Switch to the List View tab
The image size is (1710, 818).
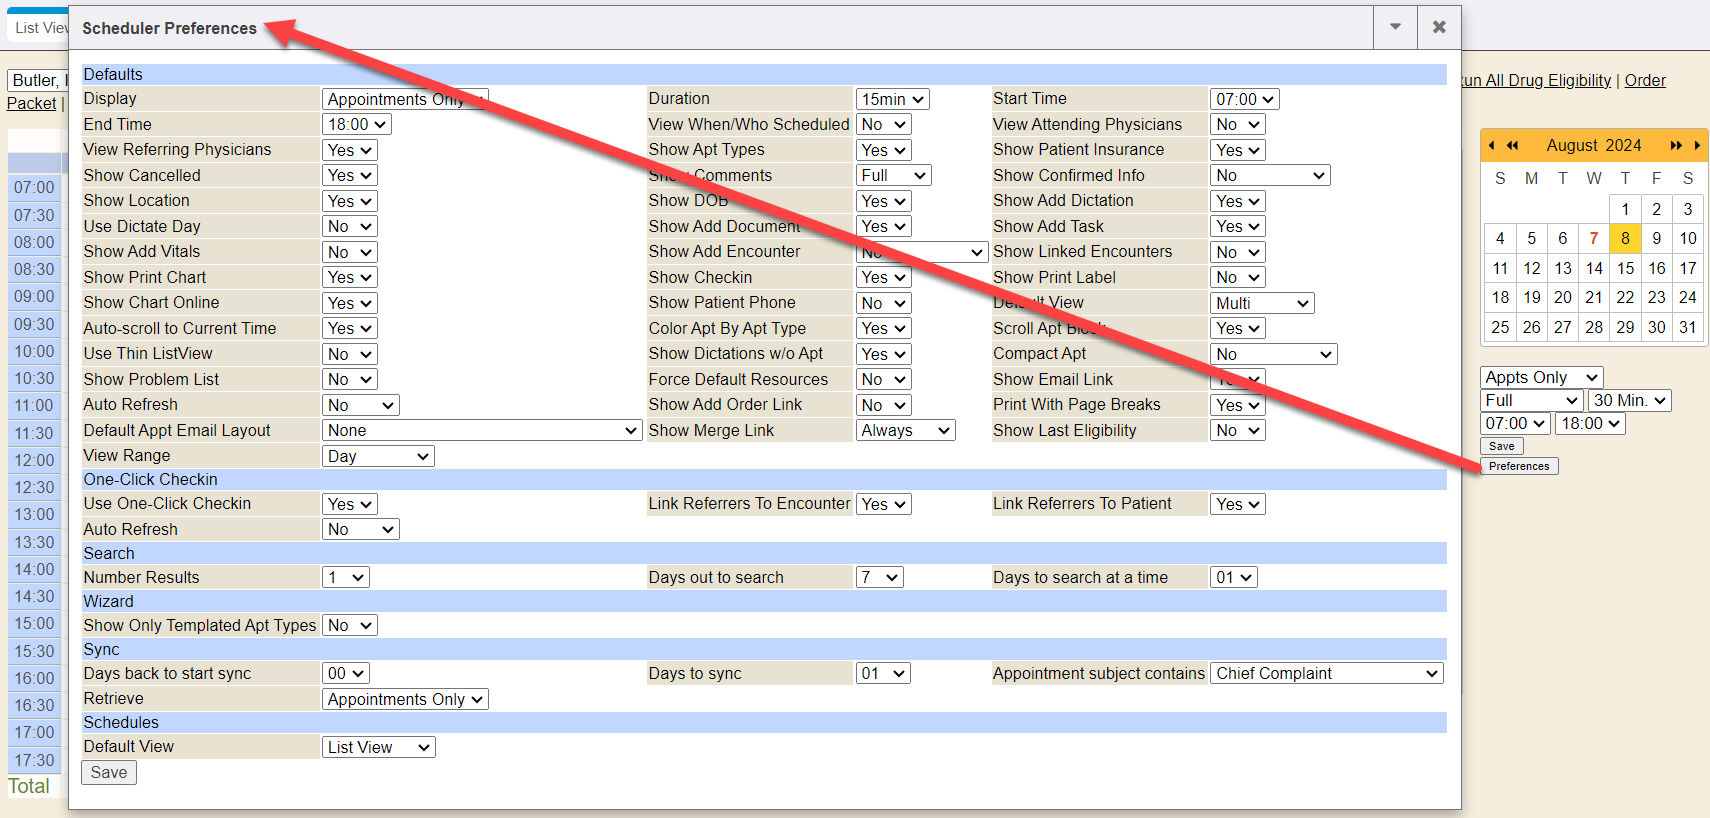(x=40, y=28)
